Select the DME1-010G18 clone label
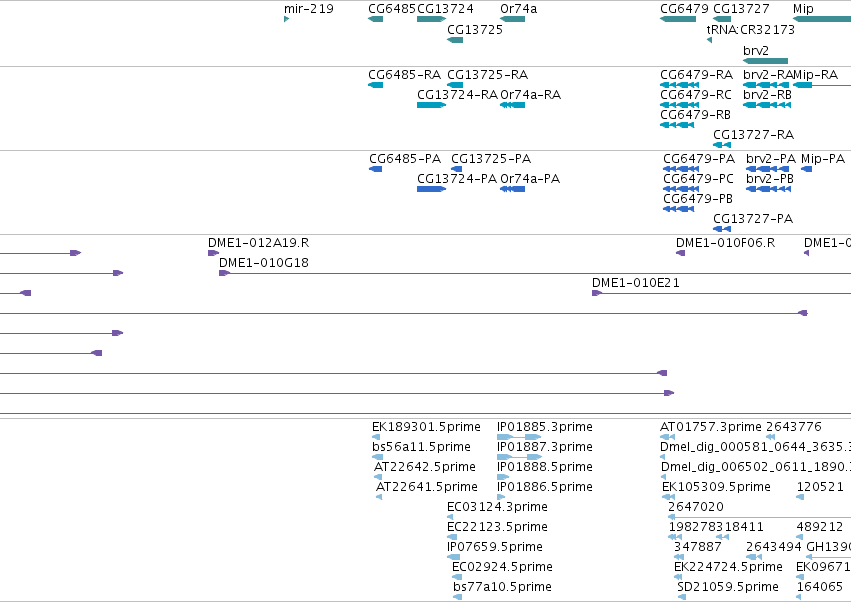 point(264,263)
